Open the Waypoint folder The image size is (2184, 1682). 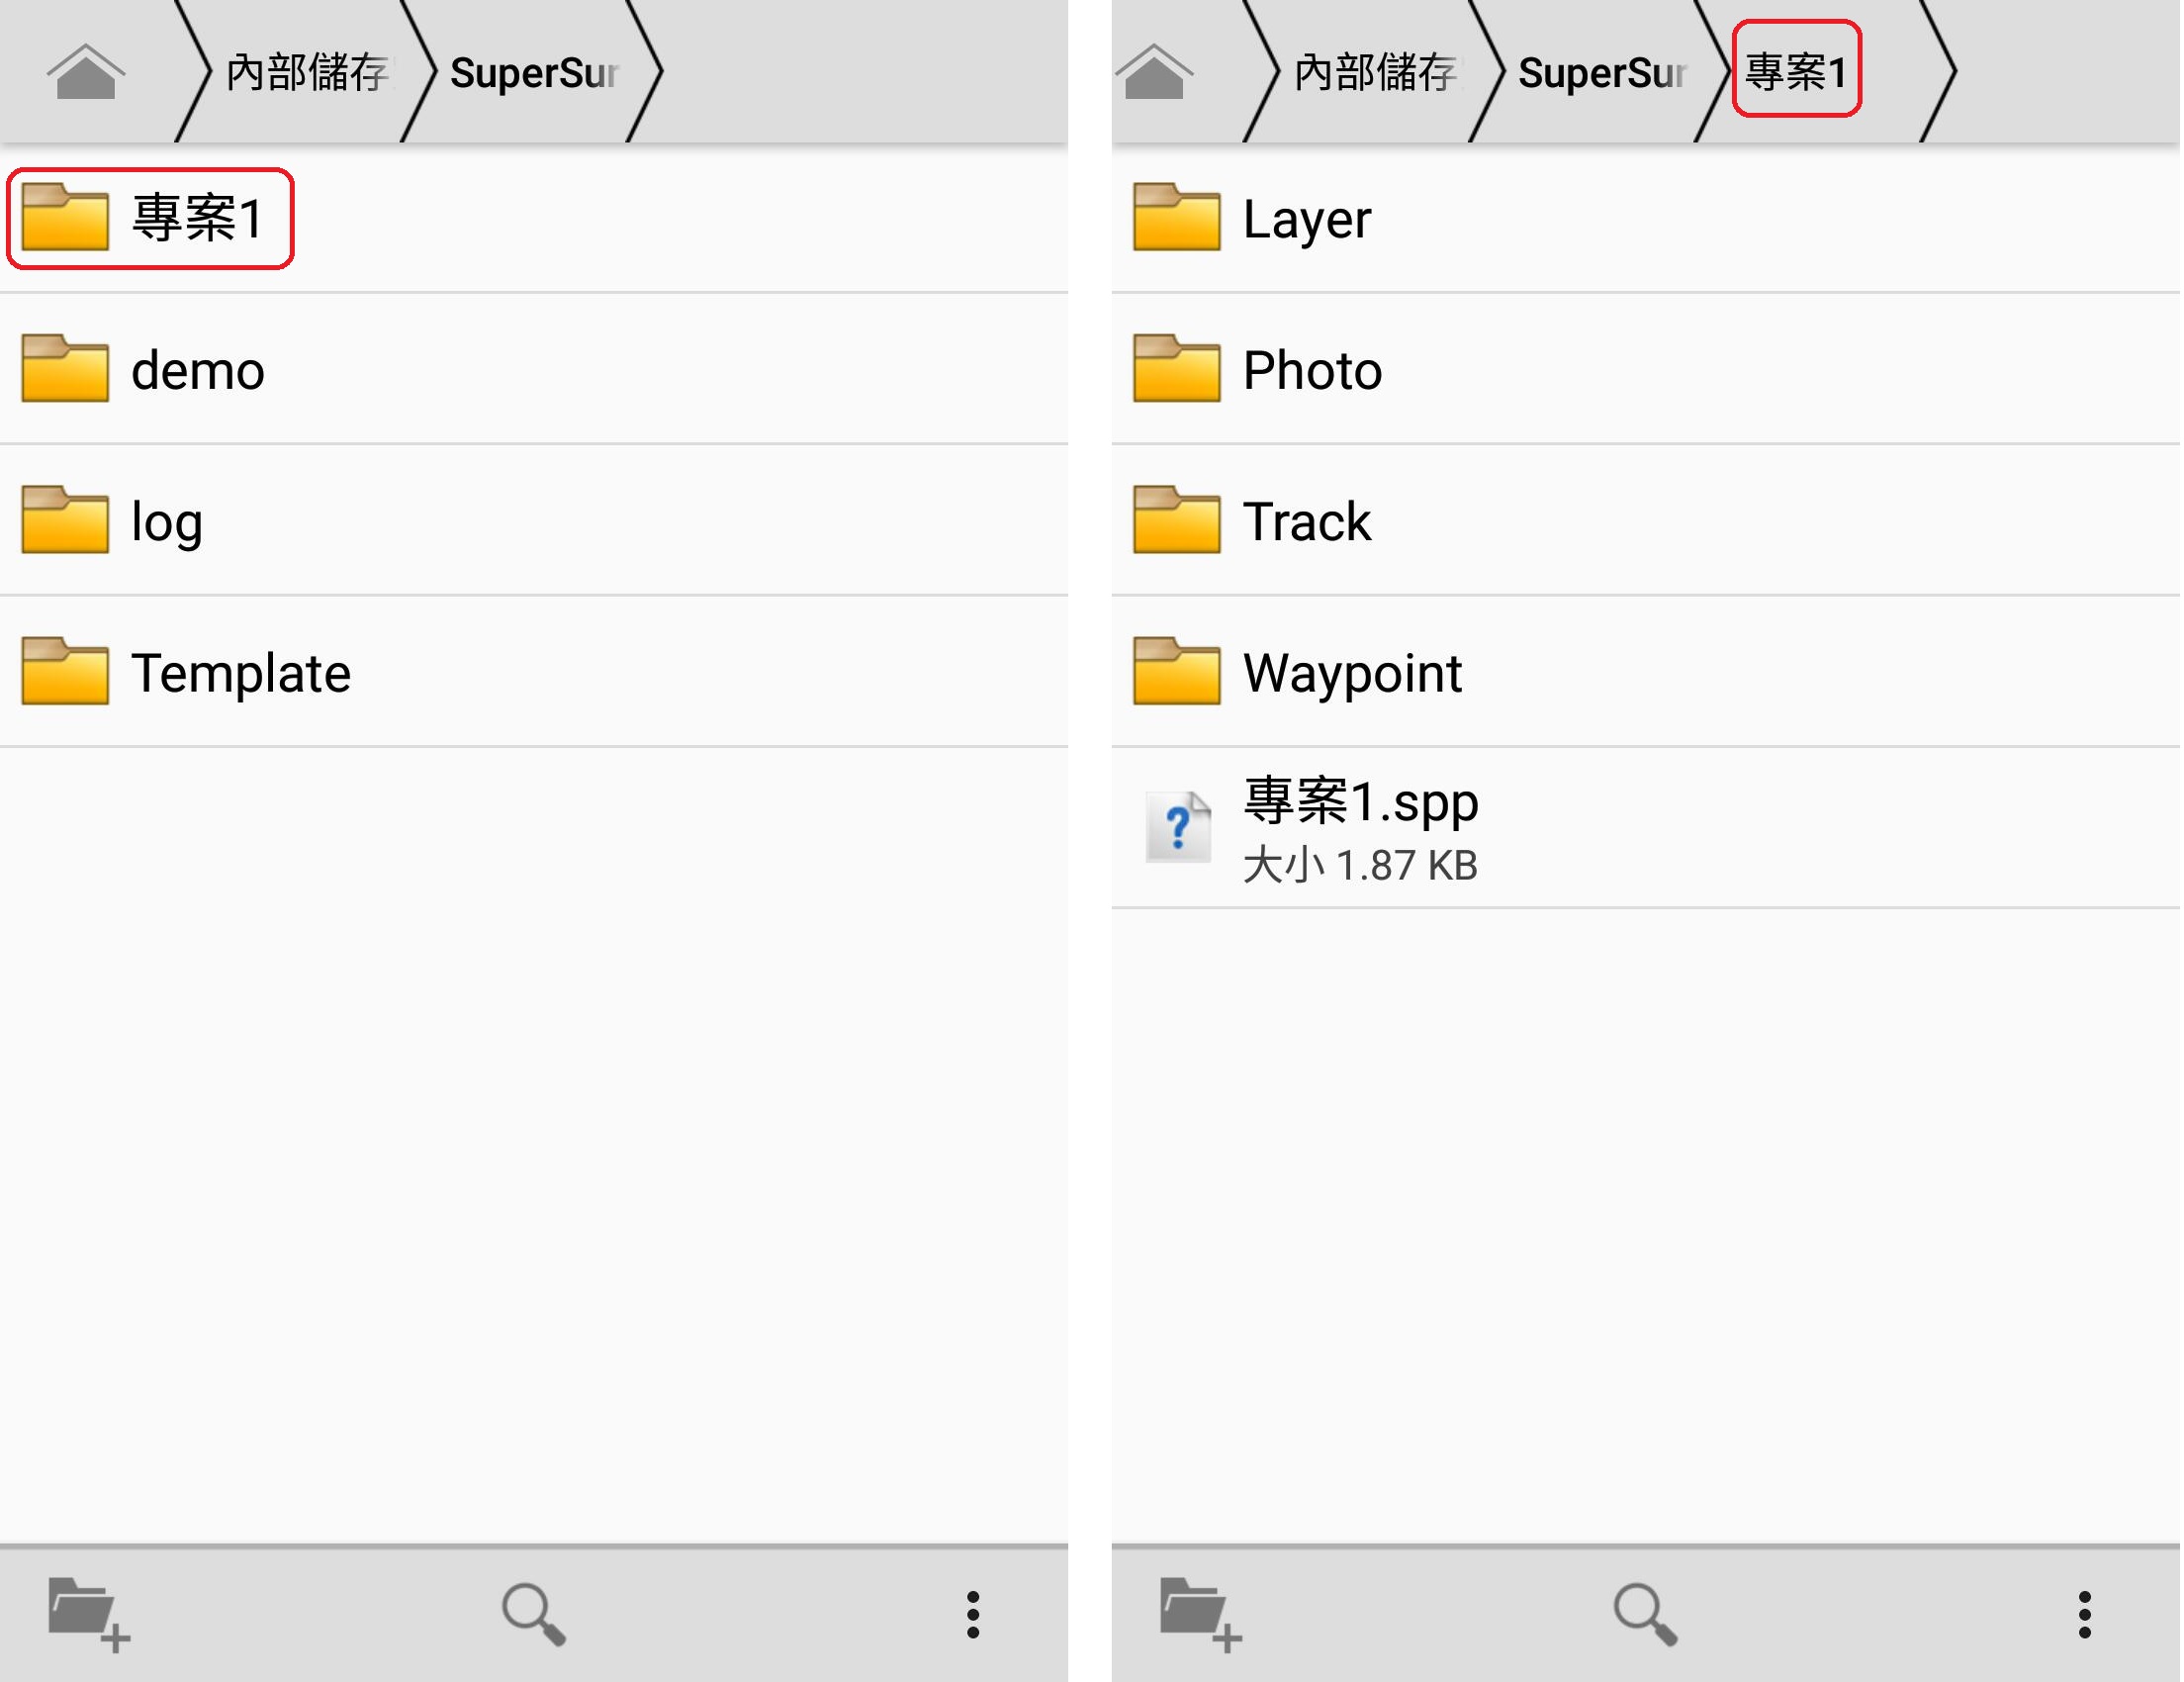[1648, 672]
